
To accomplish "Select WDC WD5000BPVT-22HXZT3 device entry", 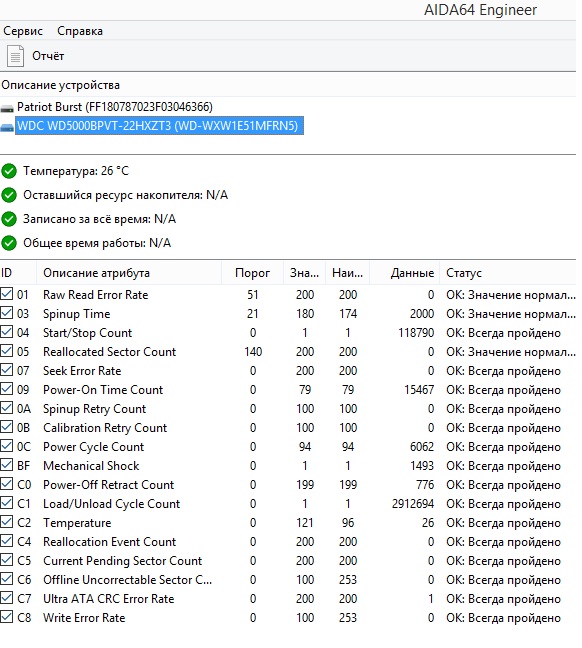I will click(x=157, y=126).
